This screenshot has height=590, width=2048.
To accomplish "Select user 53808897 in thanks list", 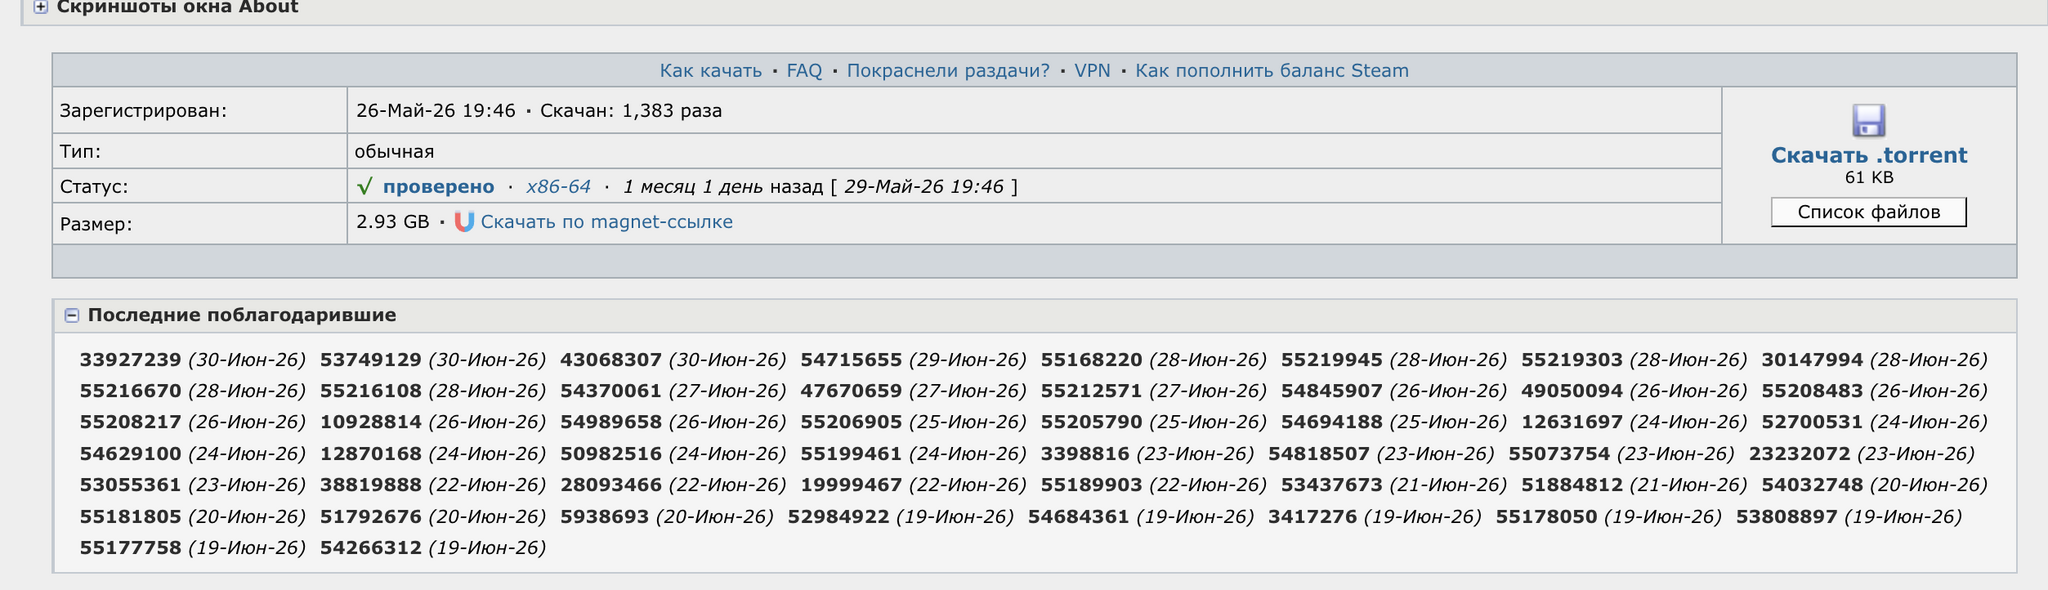I will click(1786, 517).
